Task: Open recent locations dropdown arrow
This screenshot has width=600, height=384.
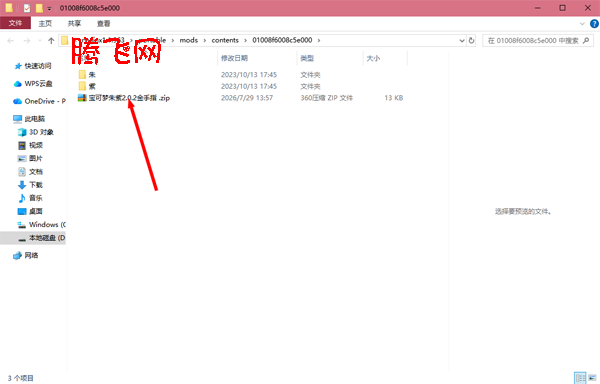Action: [39, 41]
